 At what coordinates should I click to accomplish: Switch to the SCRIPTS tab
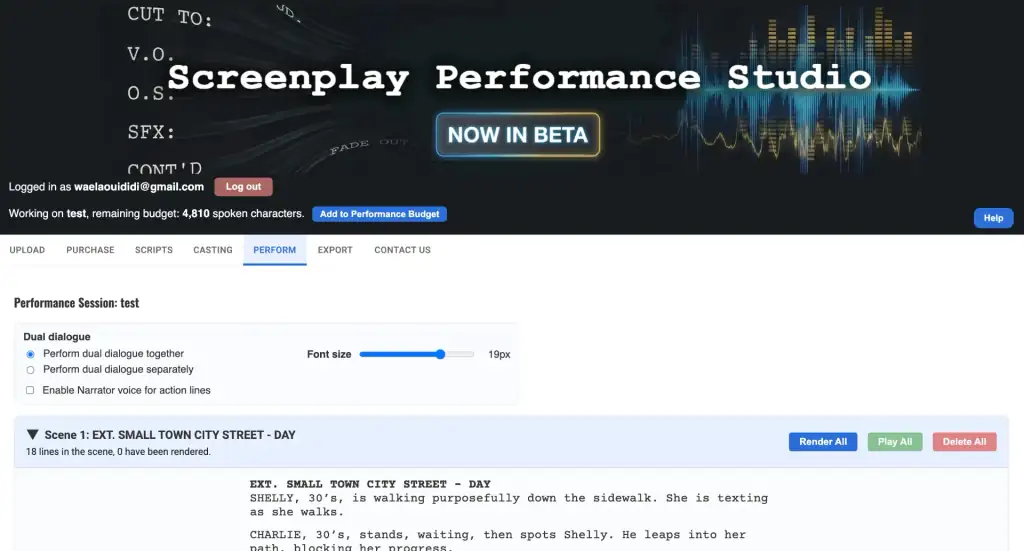pos(153,250)
